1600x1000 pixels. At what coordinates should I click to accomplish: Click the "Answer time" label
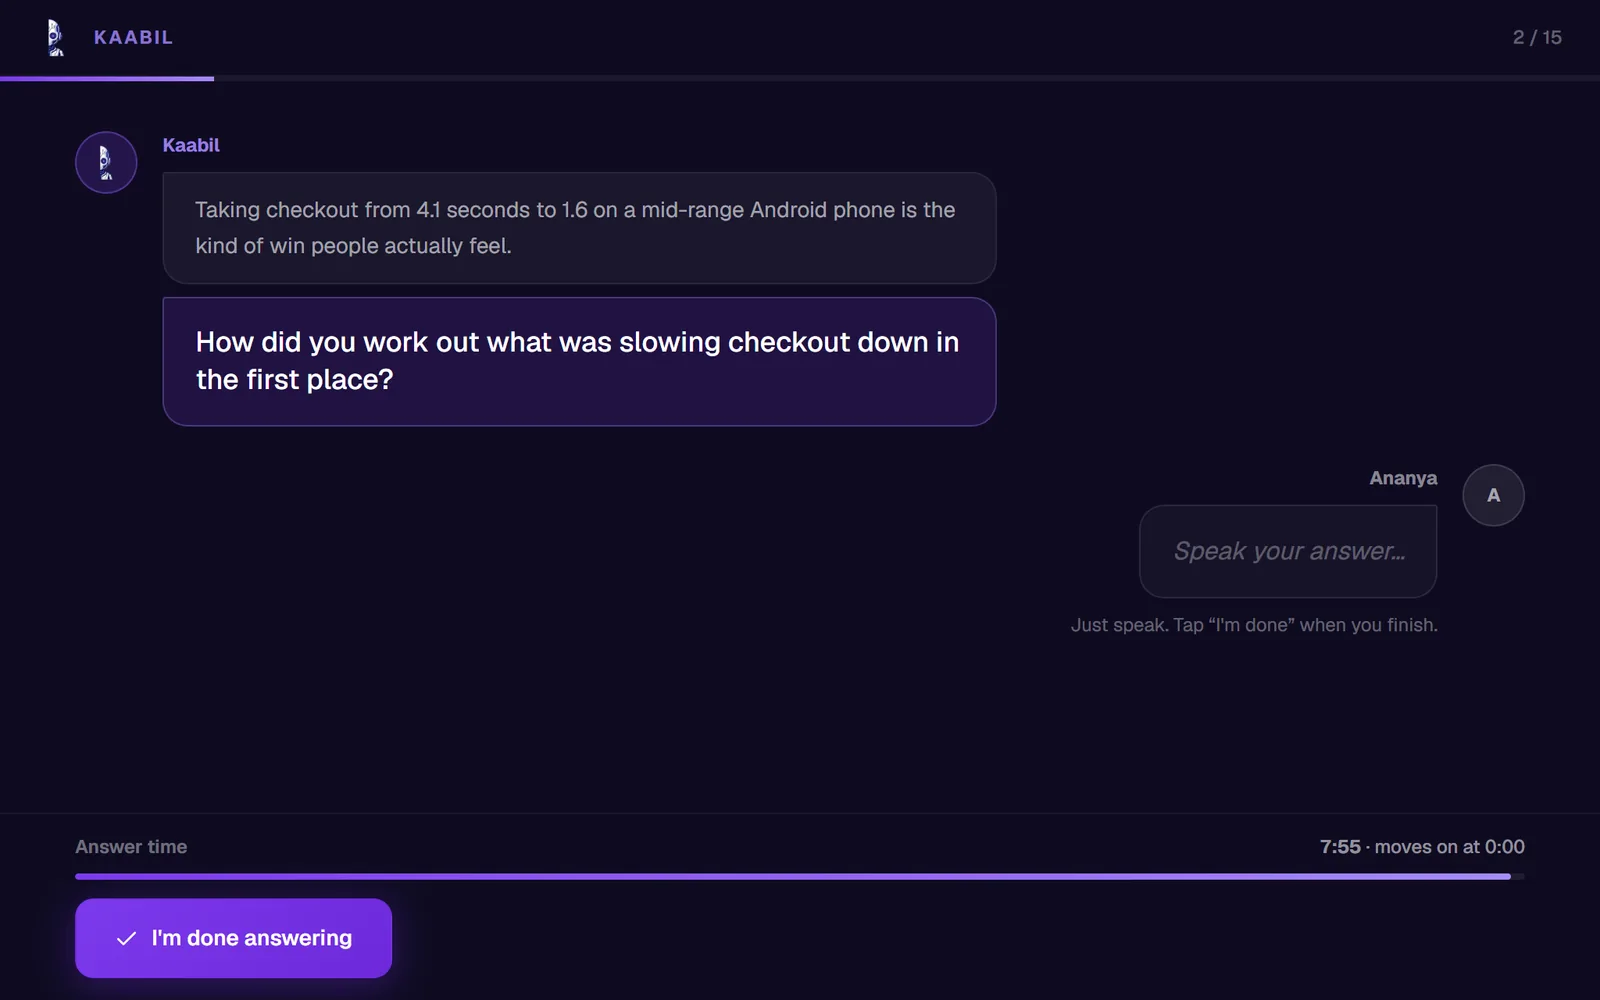coord(131,847)
